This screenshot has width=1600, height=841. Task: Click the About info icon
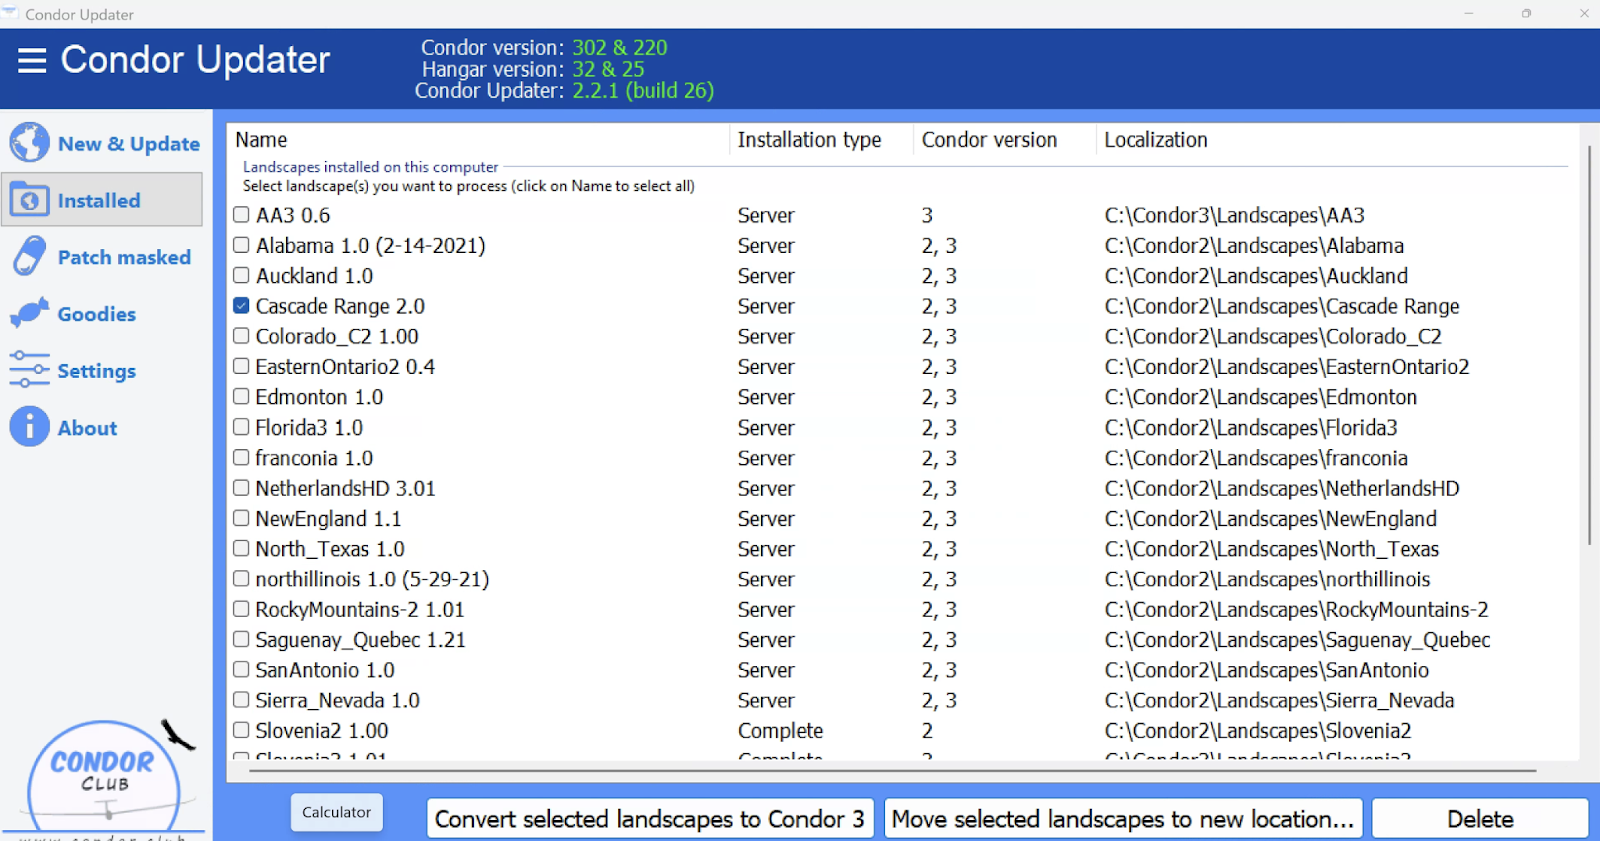tap(29, 427)
